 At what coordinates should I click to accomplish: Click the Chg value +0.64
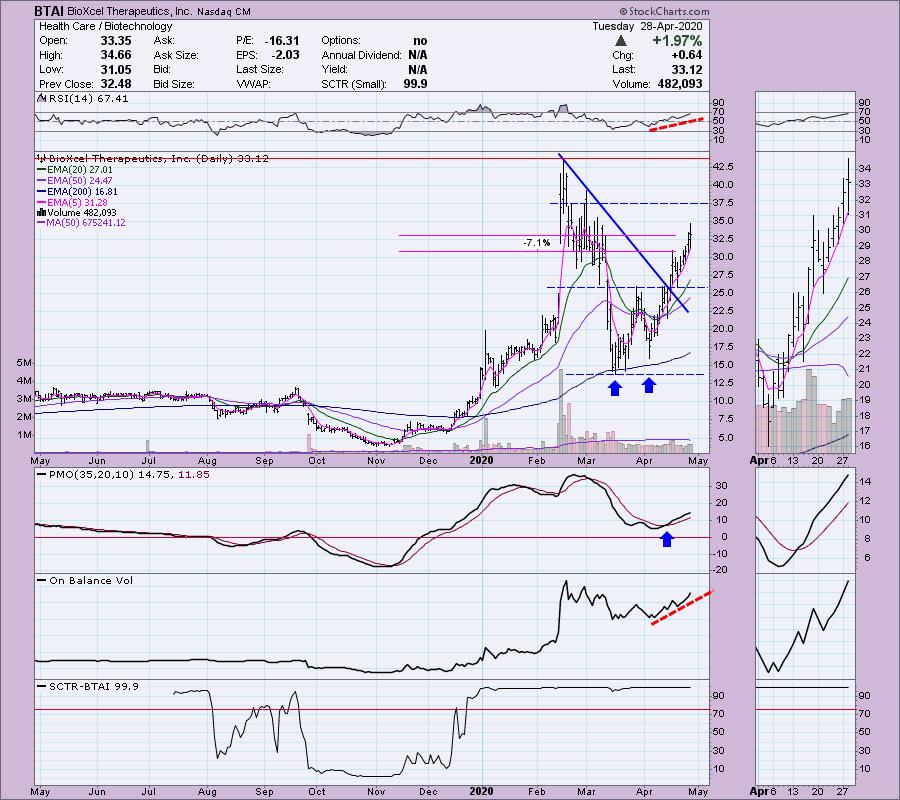click(x=686, y=55)
